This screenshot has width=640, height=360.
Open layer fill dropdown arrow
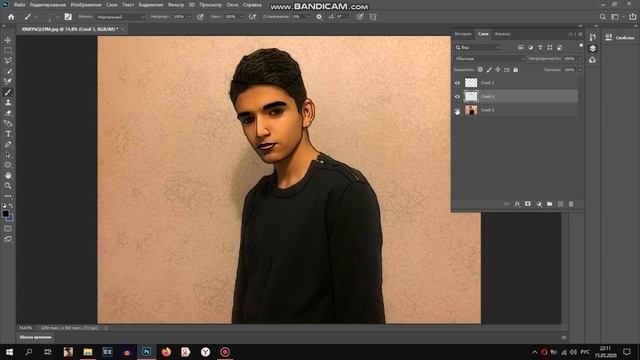[580, 70]
